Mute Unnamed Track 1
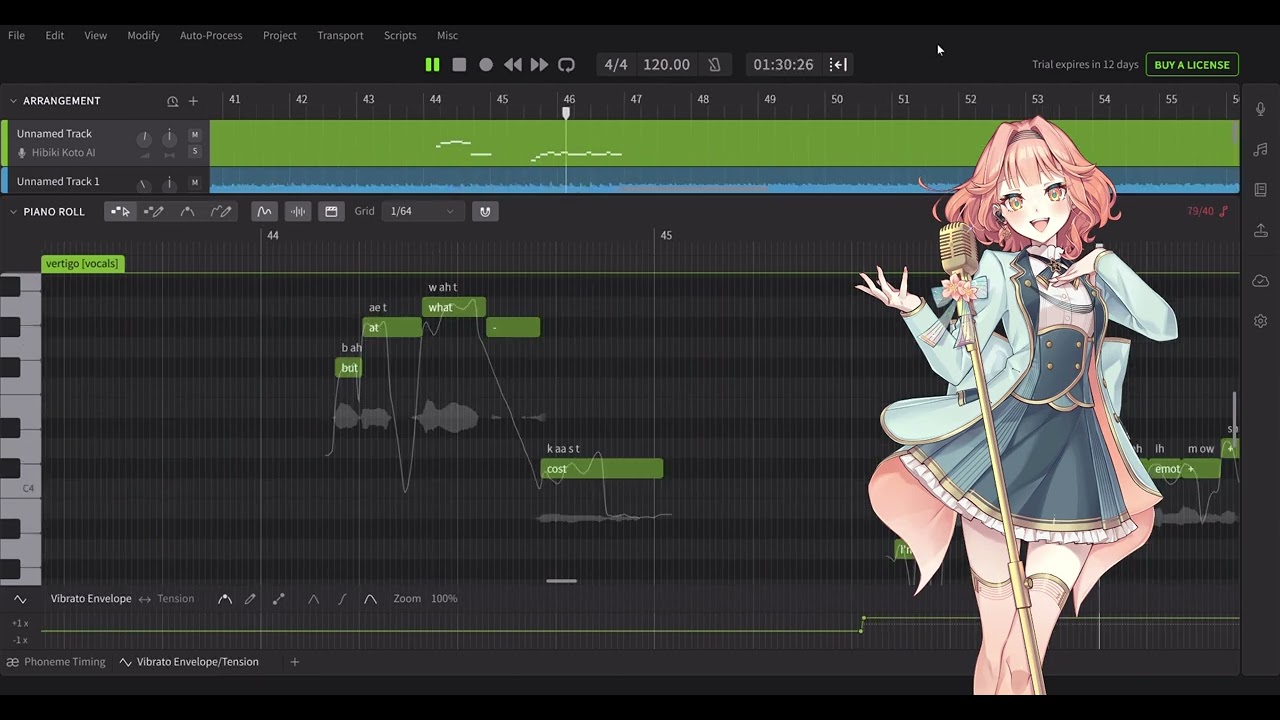The width and height of the screenshot is (1280, 720). coord(195,182)
